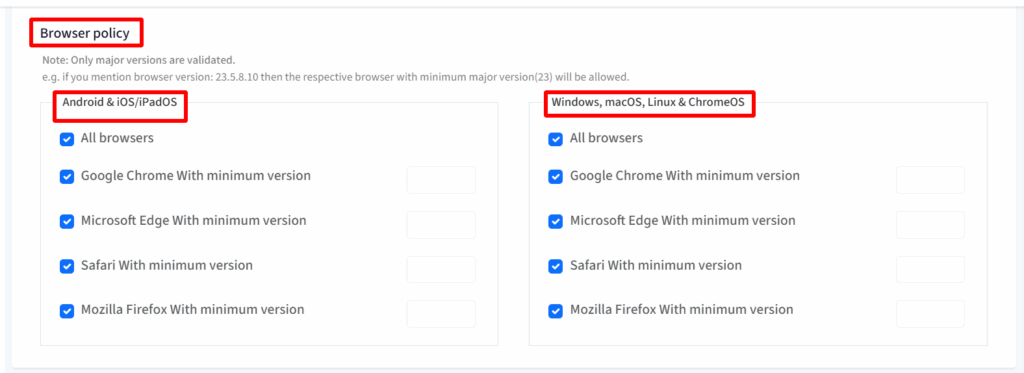The image size is (1024, 373).
Task: Click the 'Browser policy' heading text
Action: coord(85,33)
